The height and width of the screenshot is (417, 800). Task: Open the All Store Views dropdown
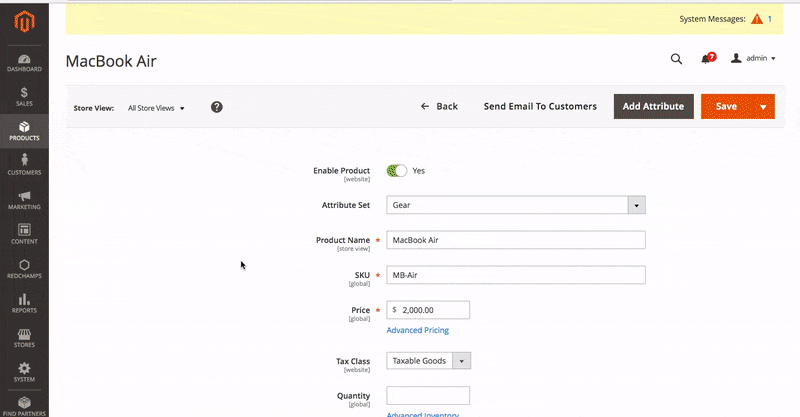(156, 108)
